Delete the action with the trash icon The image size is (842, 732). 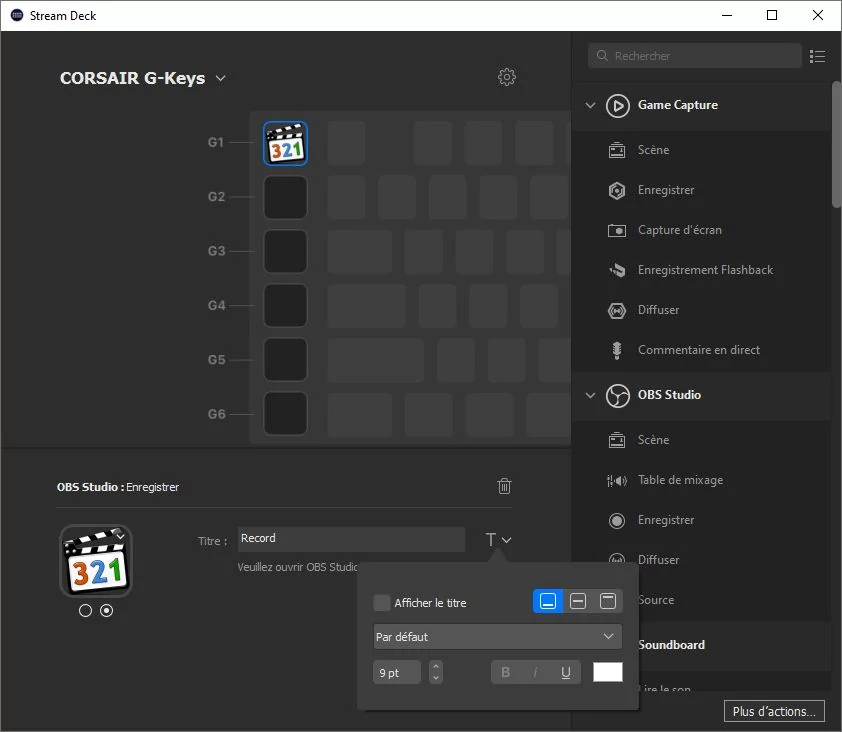click(504, 486)
